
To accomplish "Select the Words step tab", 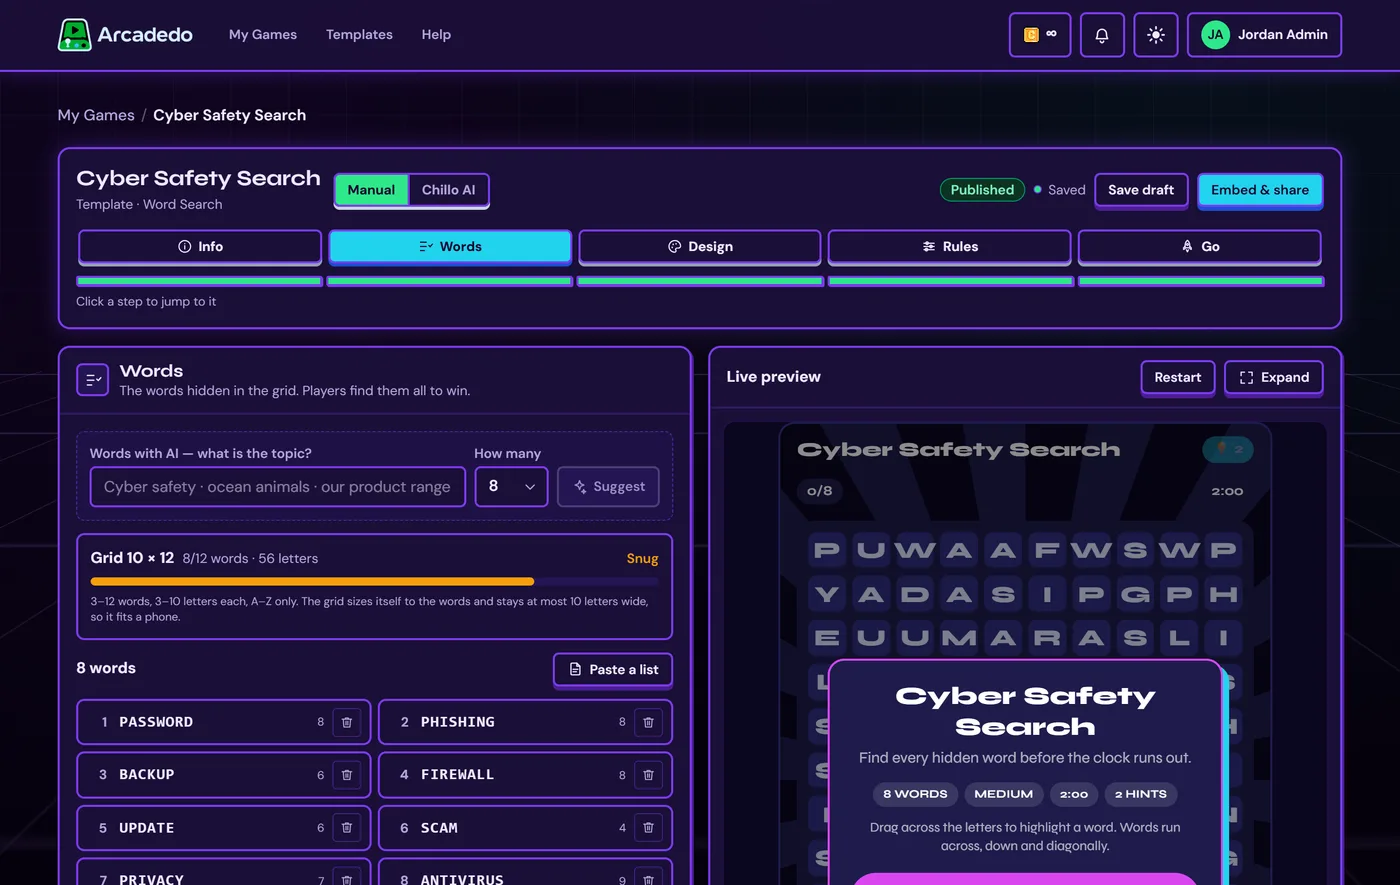I will coord(450,247).
